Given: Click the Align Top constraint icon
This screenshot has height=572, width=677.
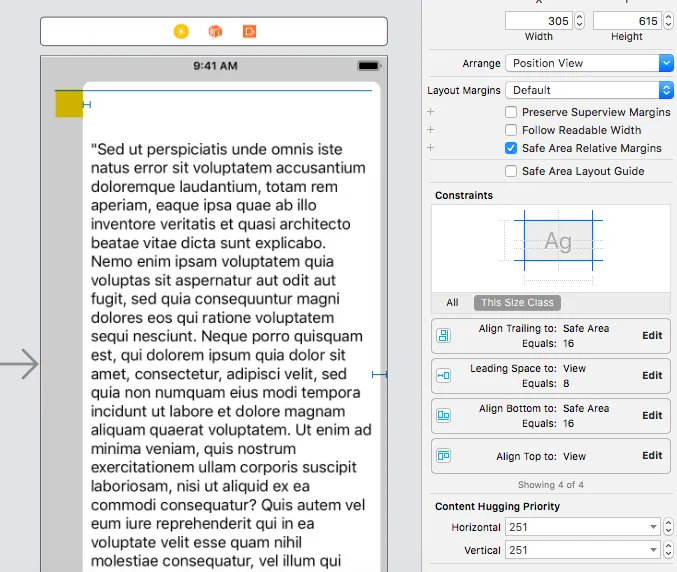Looking at the screenshot, I should point(443,456).
